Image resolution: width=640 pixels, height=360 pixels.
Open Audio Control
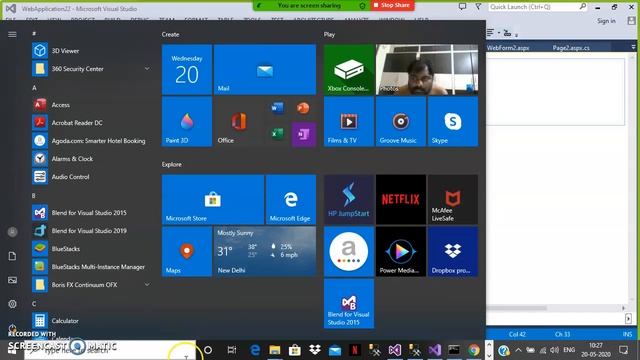pyautogui.click(x=91, y=177)
